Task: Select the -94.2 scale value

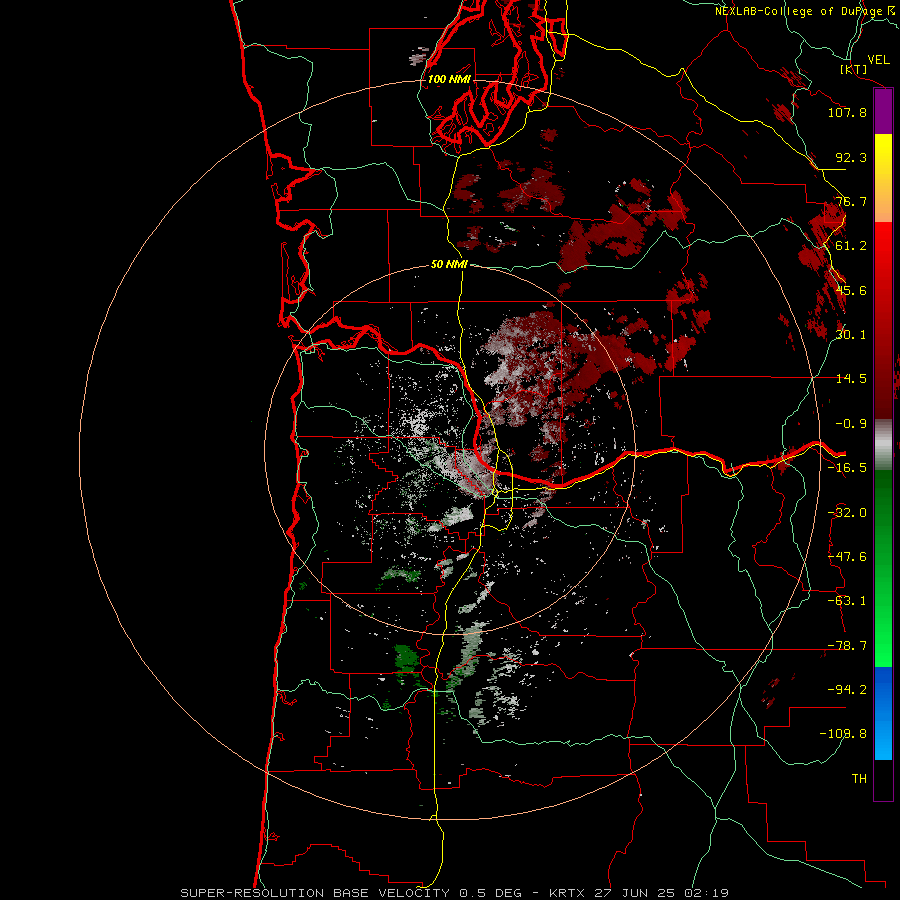Action: point(847,689)
